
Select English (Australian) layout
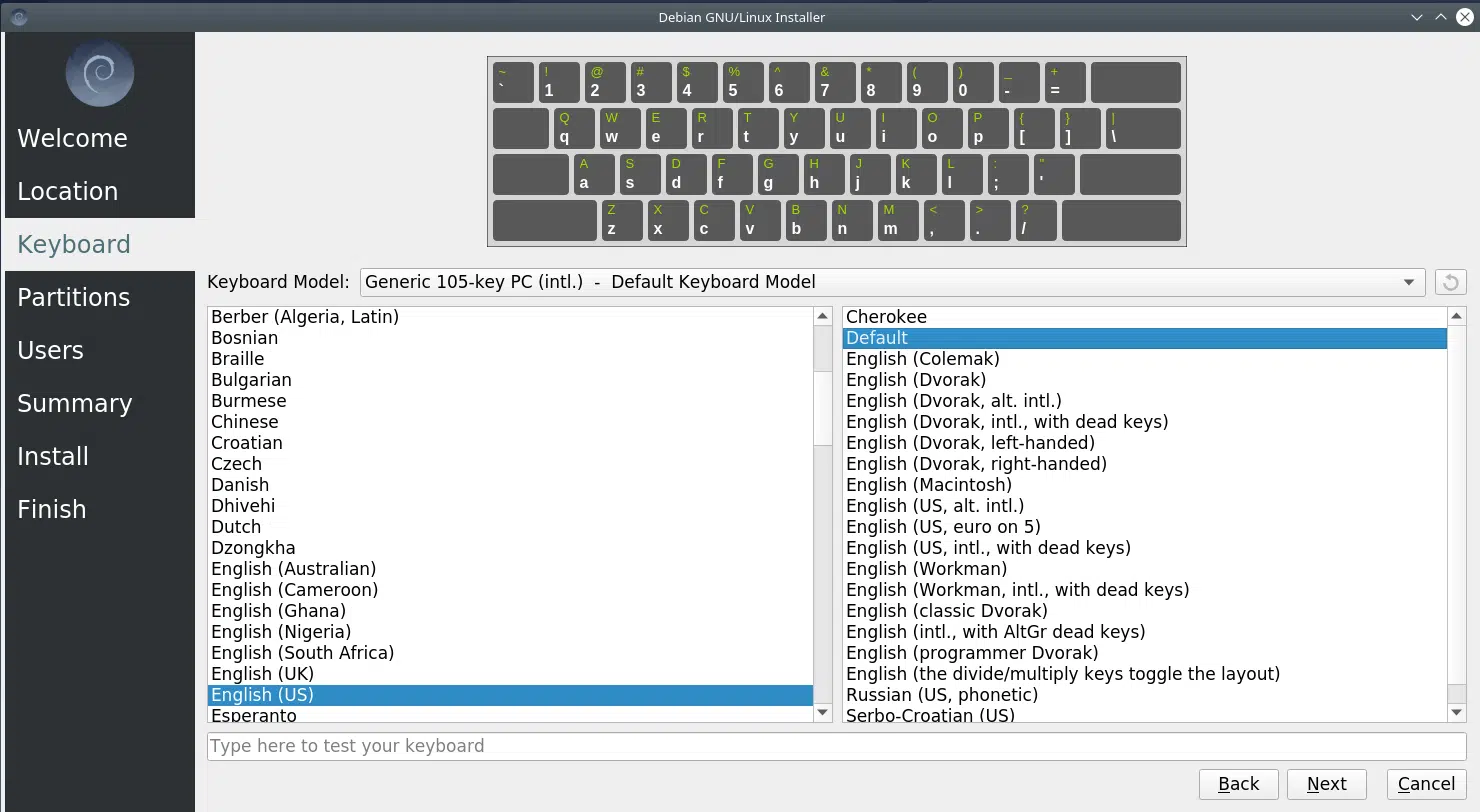coord(510,569)
